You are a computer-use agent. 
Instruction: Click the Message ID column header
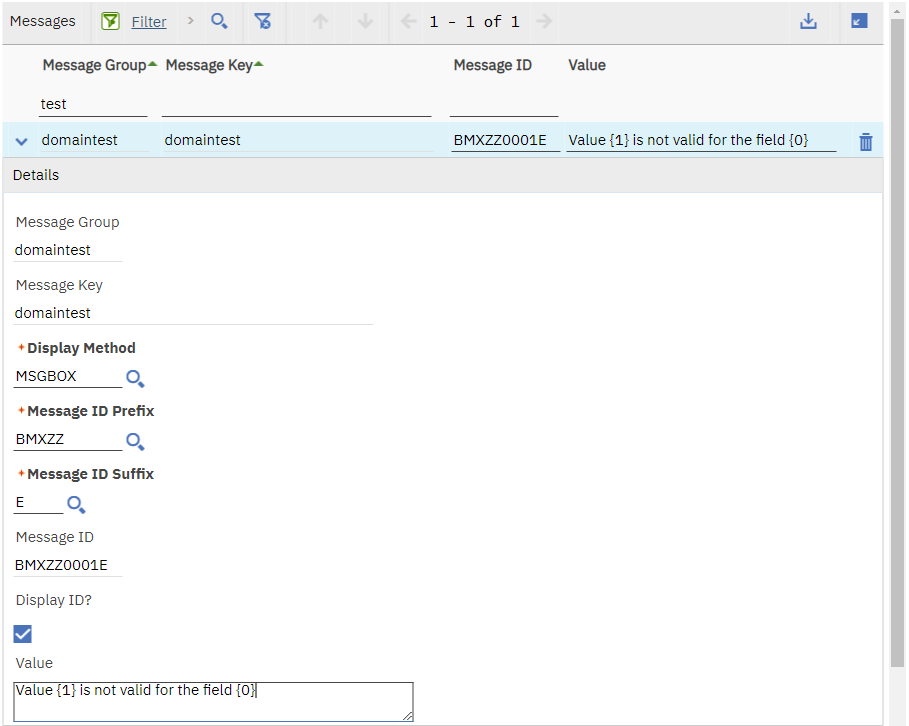pyautogui.click(x=492, y=65)
